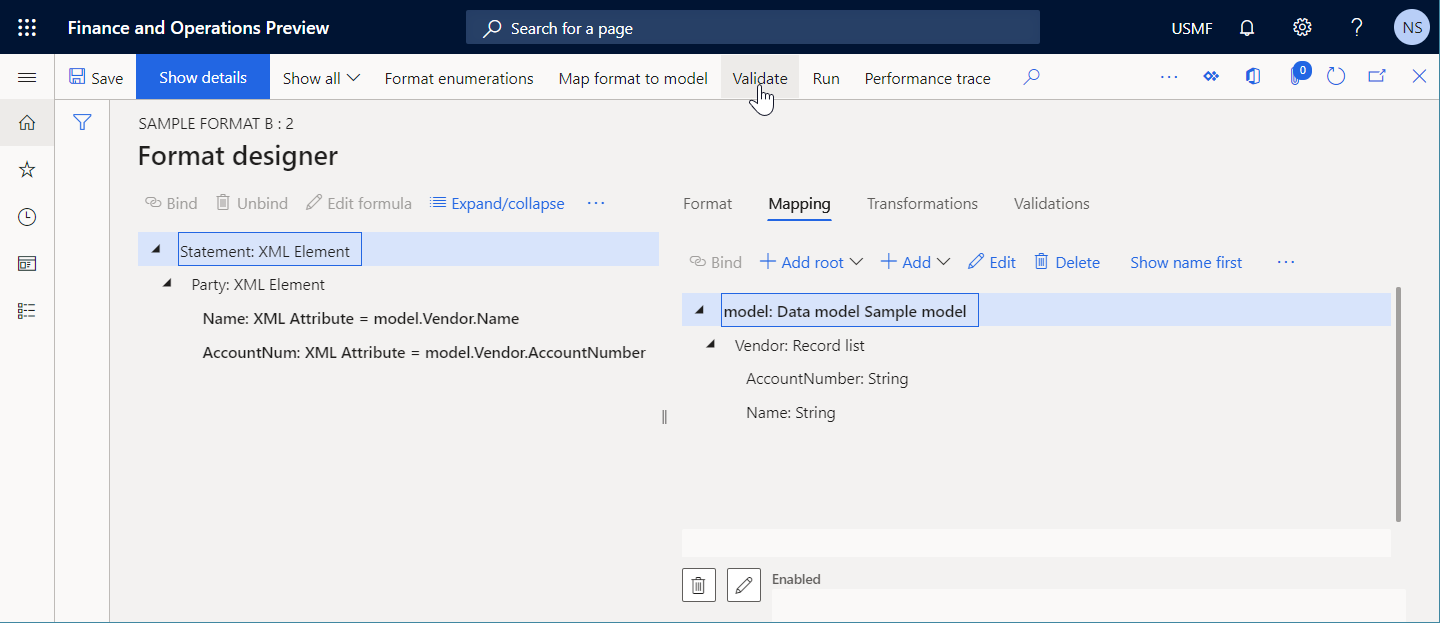Open the Help question mark icon
Screen dimensions: 1440x623
pos(1356,27)
